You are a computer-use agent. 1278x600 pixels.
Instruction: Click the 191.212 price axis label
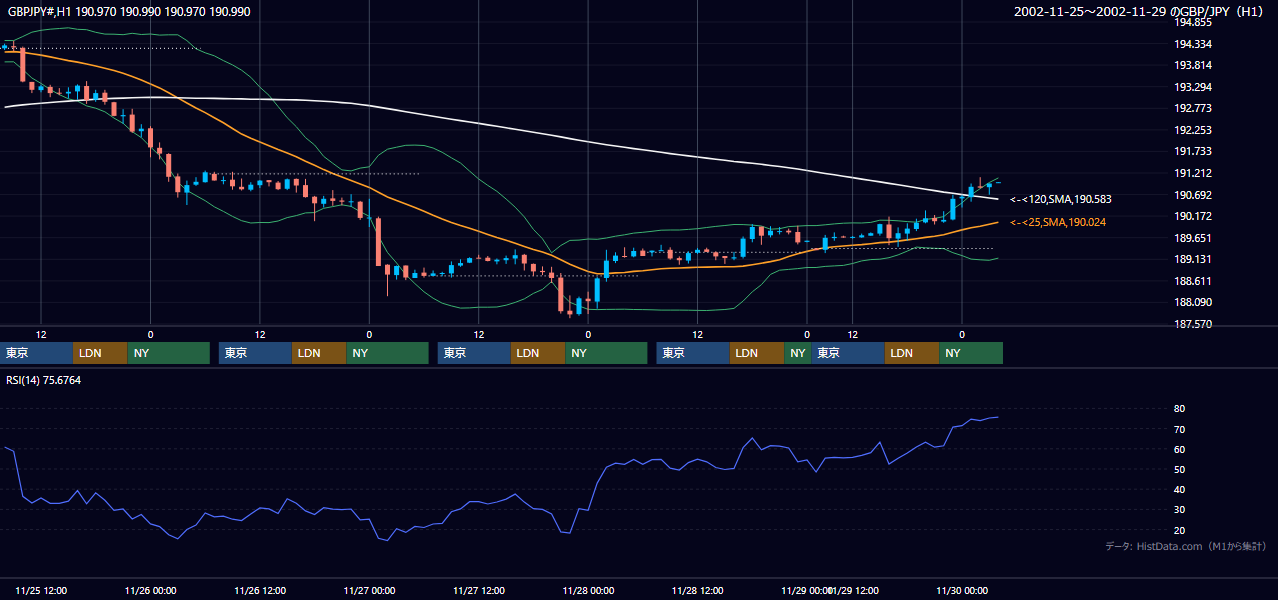1194,173
